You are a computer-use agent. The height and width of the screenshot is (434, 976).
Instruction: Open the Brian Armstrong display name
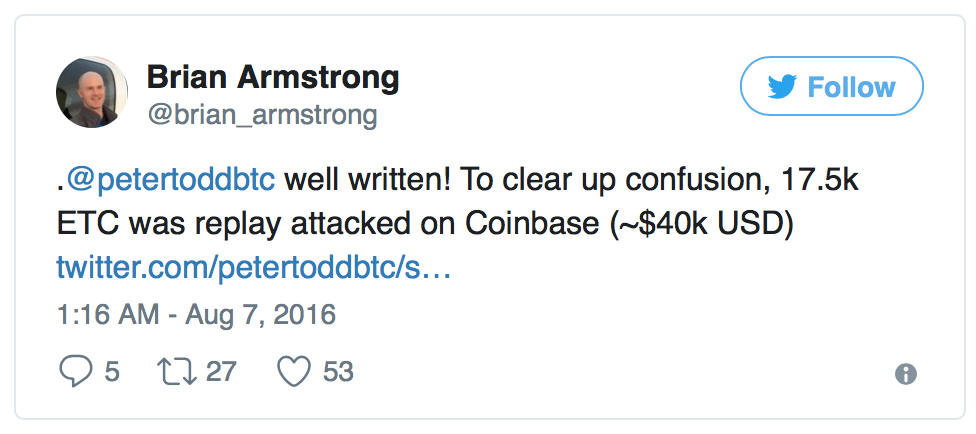pos(273,78)
